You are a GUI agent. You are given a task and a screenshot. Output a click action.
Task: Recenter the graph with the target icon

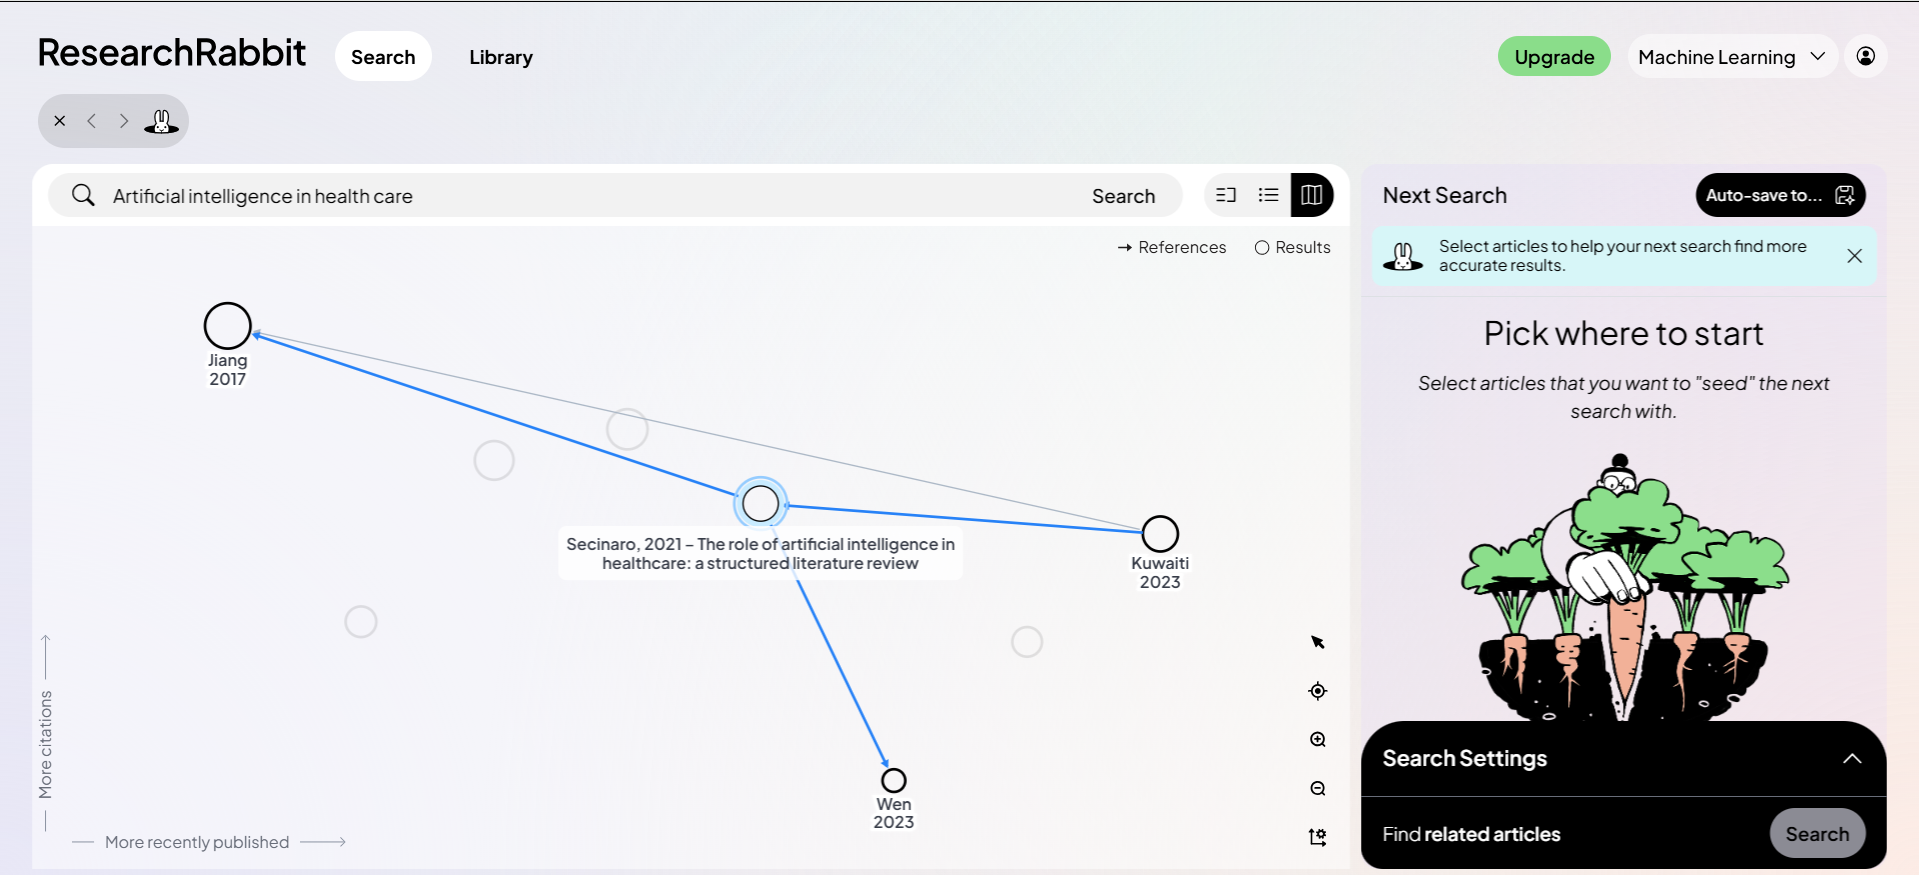pyautogui.click(x=1318, y=691)
